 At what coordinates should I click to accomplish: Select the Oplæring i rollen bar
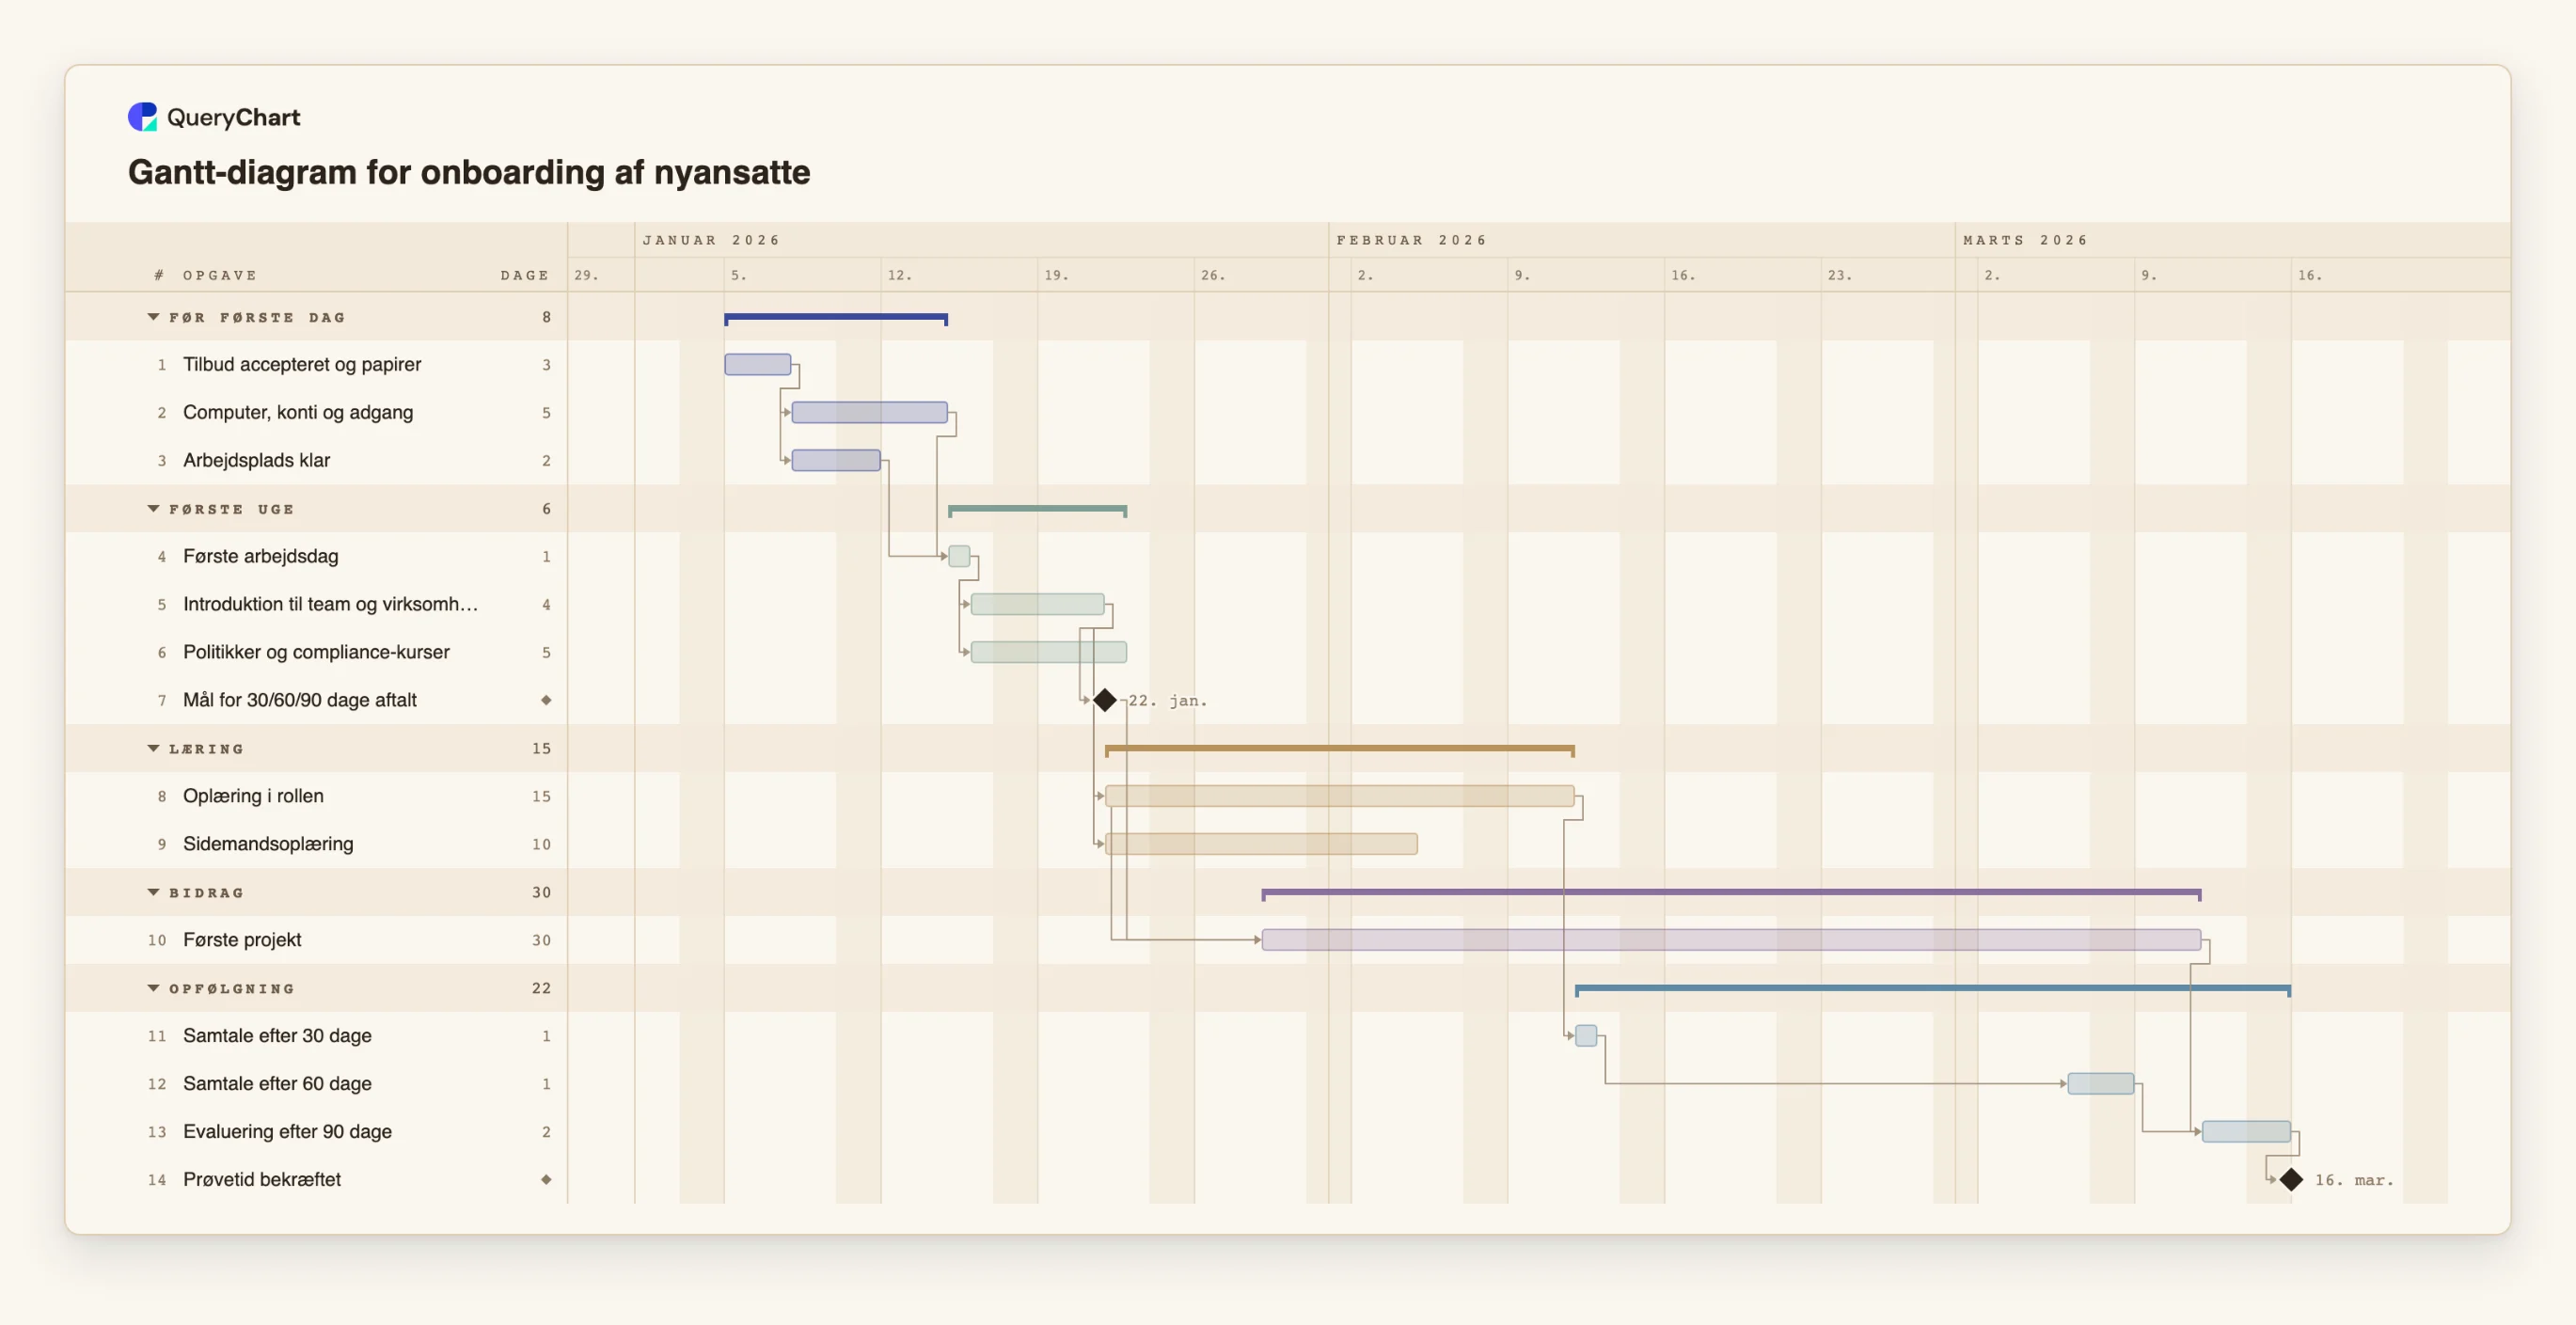1340,796
